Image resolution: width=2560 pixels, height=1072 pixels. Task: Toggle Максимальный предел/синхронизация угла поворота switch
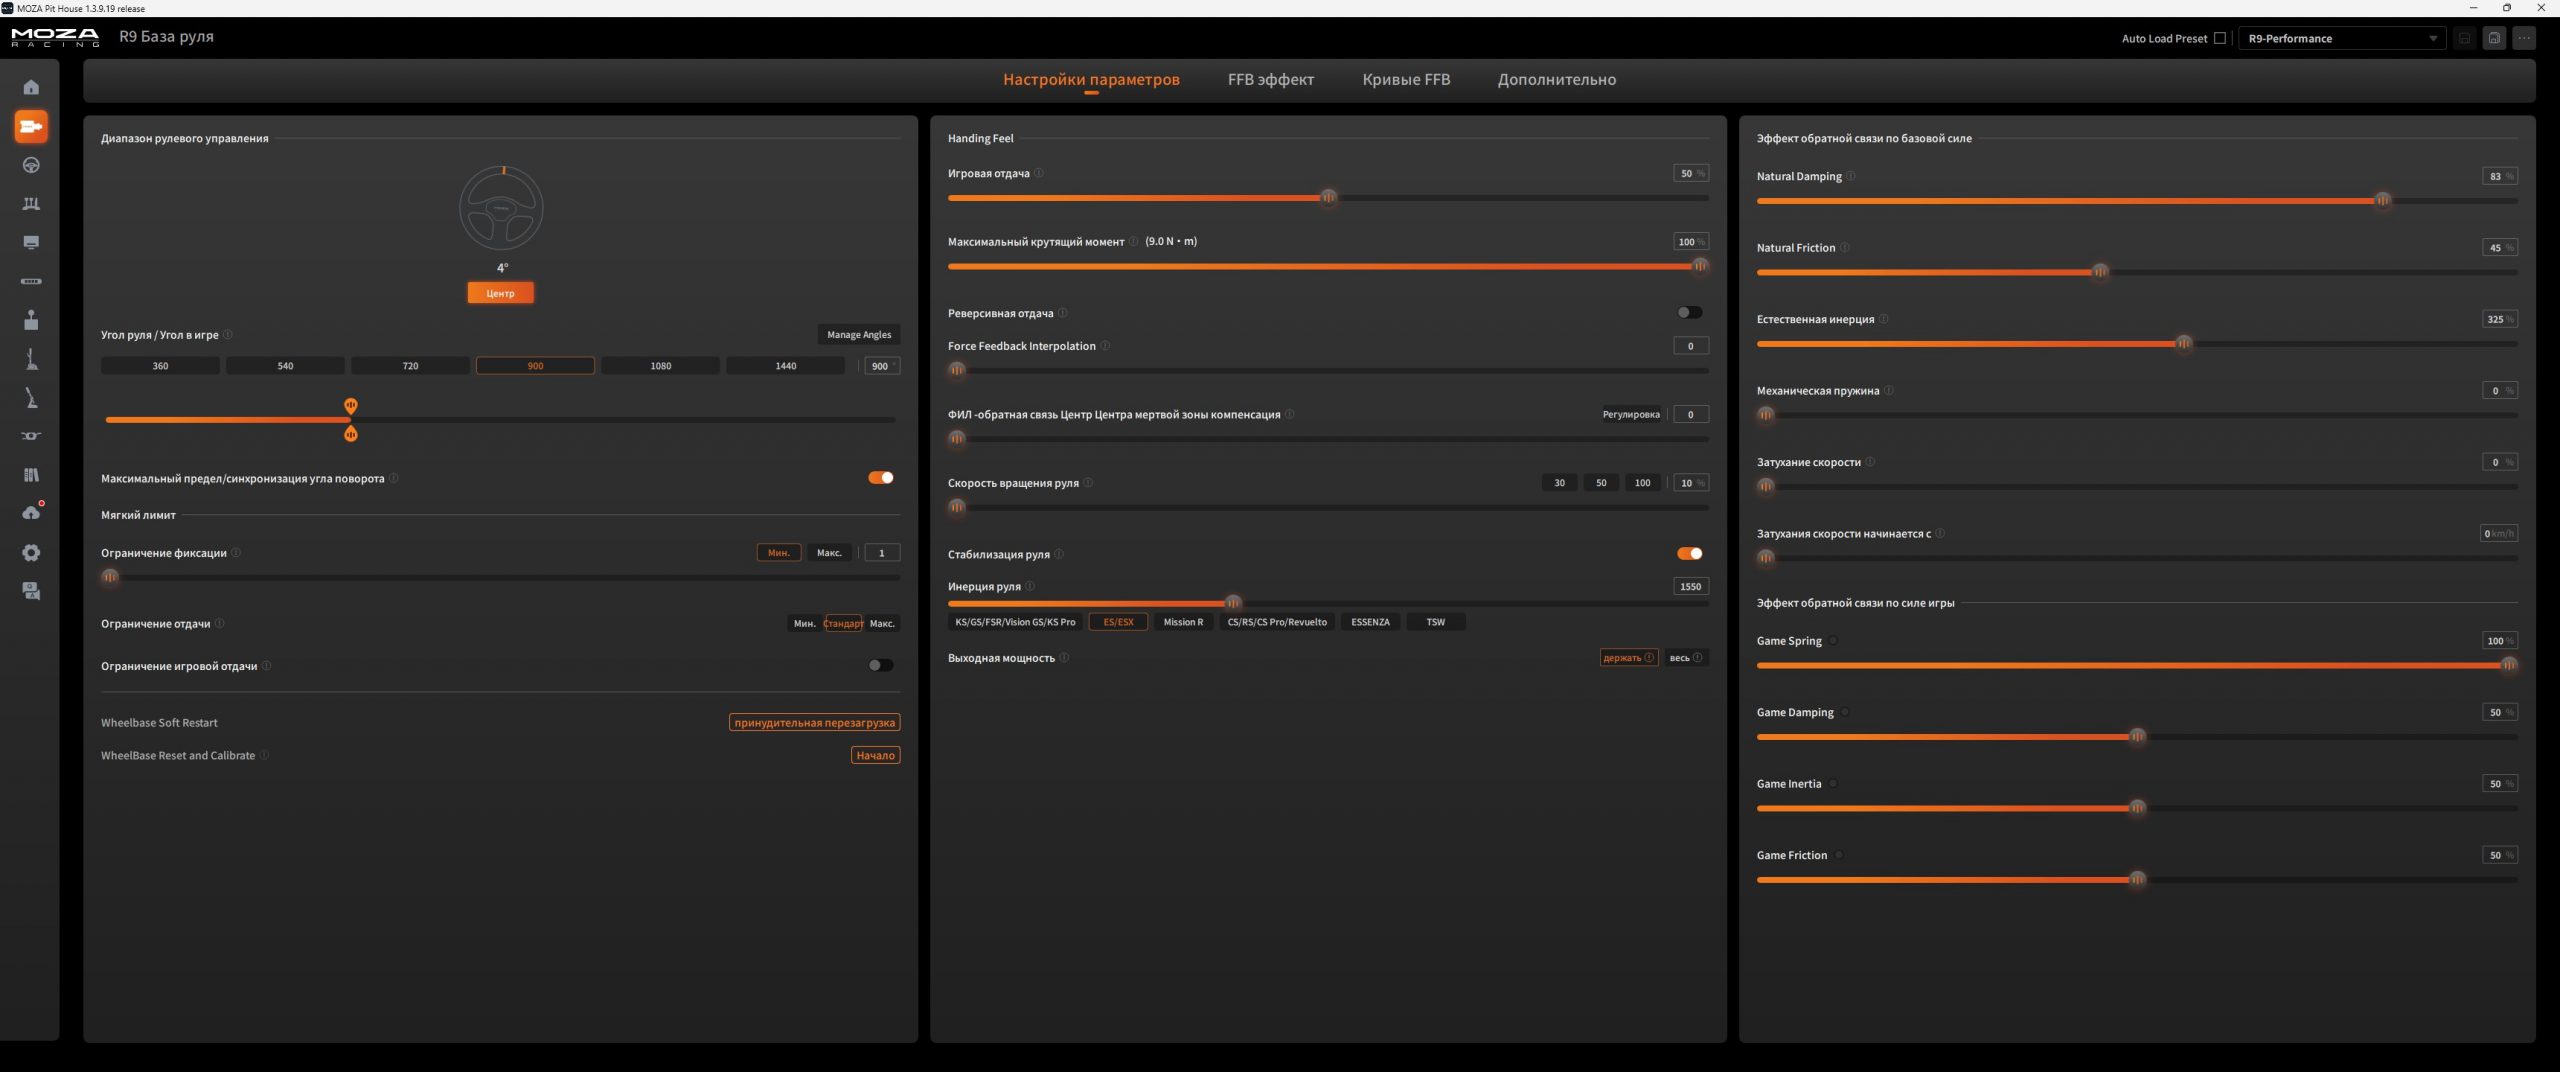881,477
